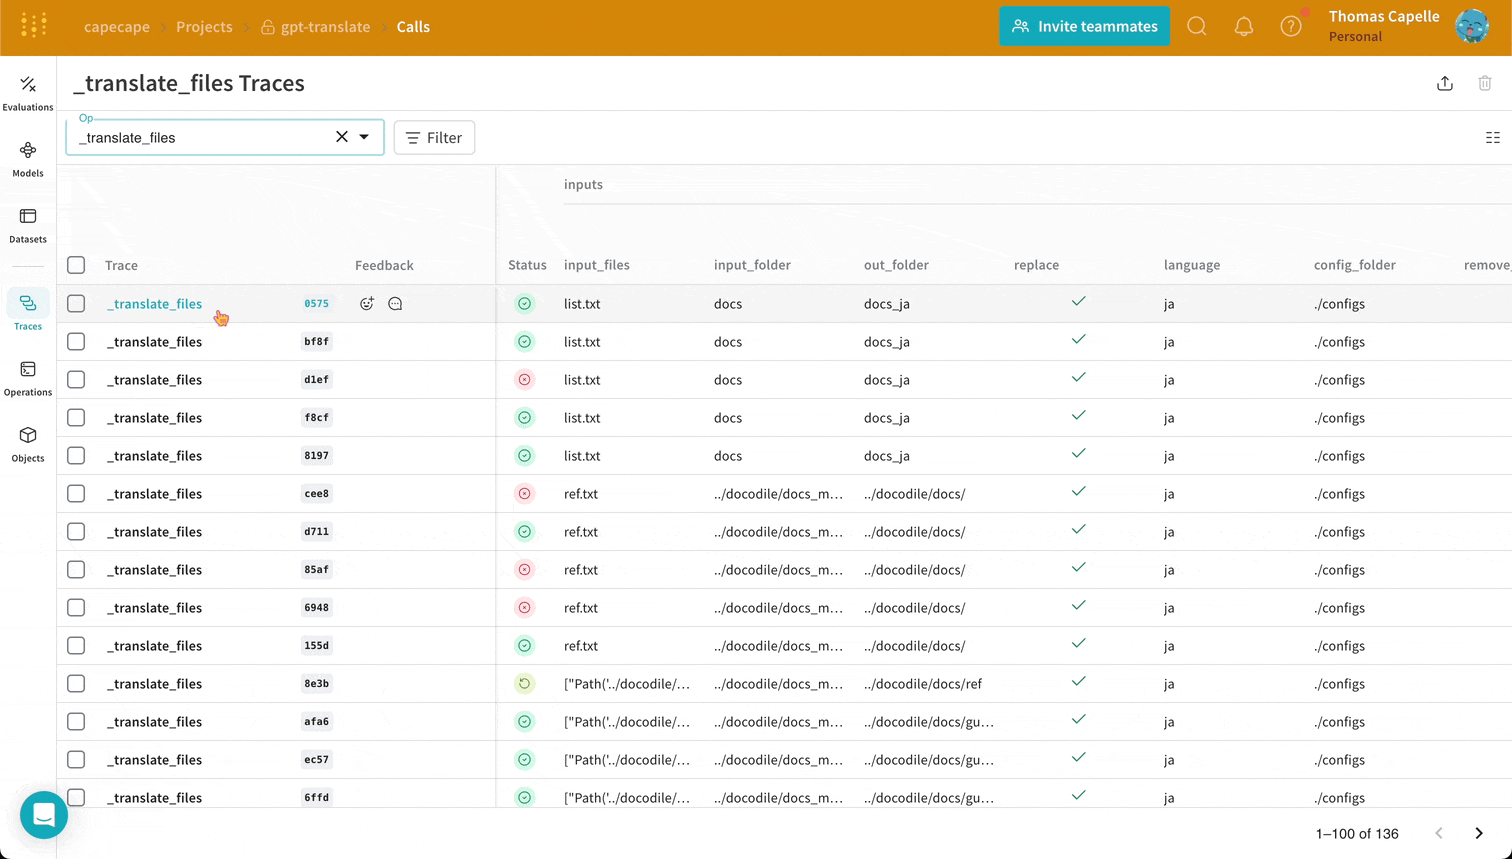Open the Filter button
1512x859 pixels.
[x=434, y=138]
